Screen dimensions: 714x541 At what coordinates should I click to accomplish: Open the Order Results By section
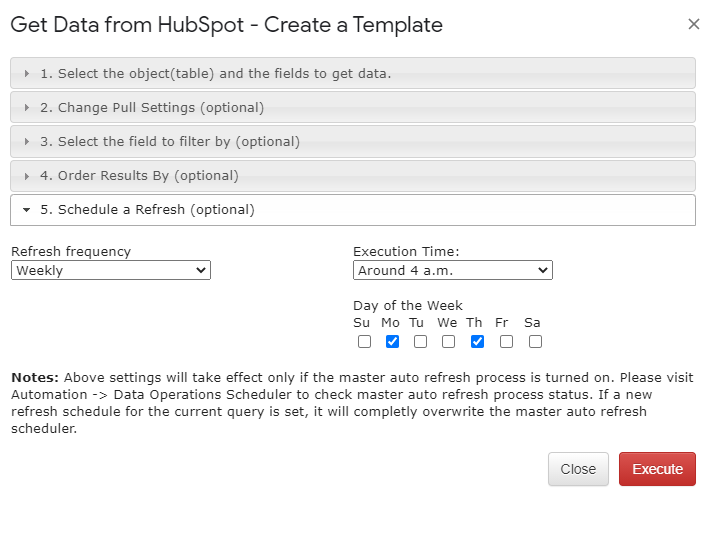click(x=353, y=175)
